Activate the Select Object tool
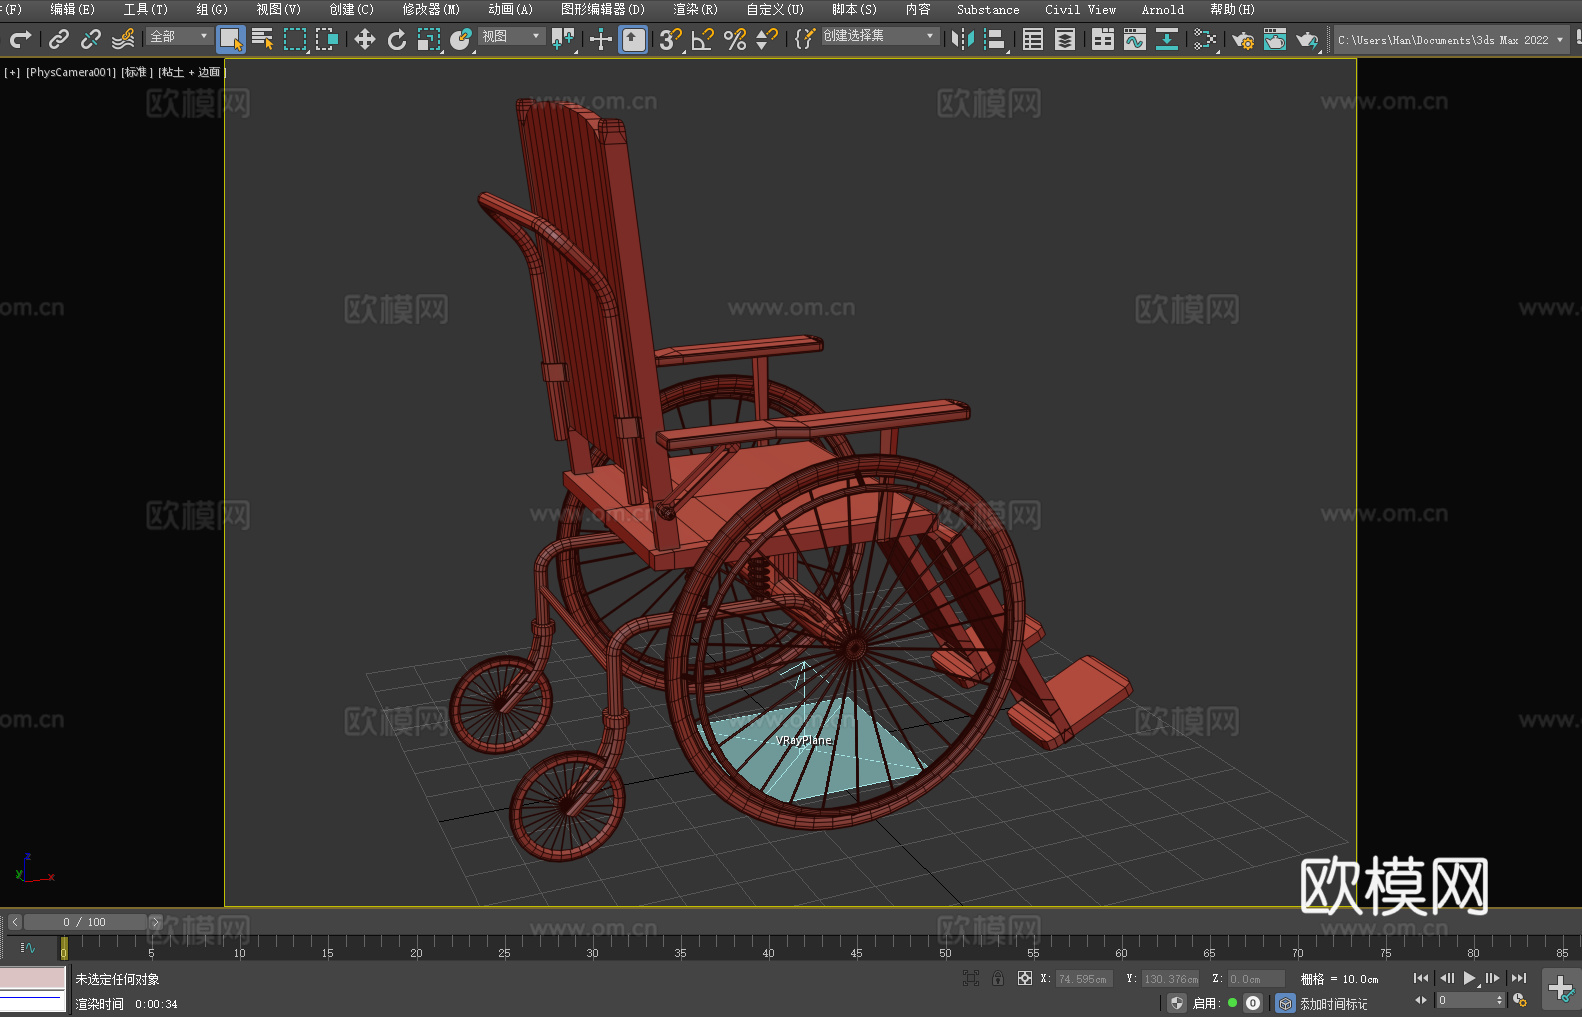This screenshot has width=1582, height=1017. tap(231, 39)
